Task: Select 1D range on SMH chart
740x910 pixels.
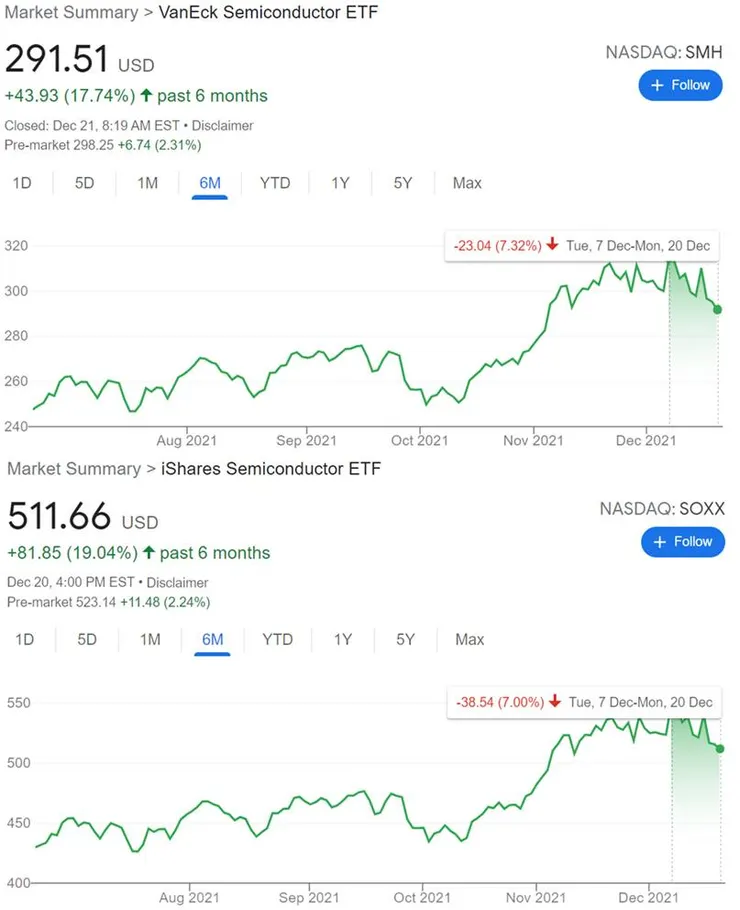Action: [x=21, y=183]
